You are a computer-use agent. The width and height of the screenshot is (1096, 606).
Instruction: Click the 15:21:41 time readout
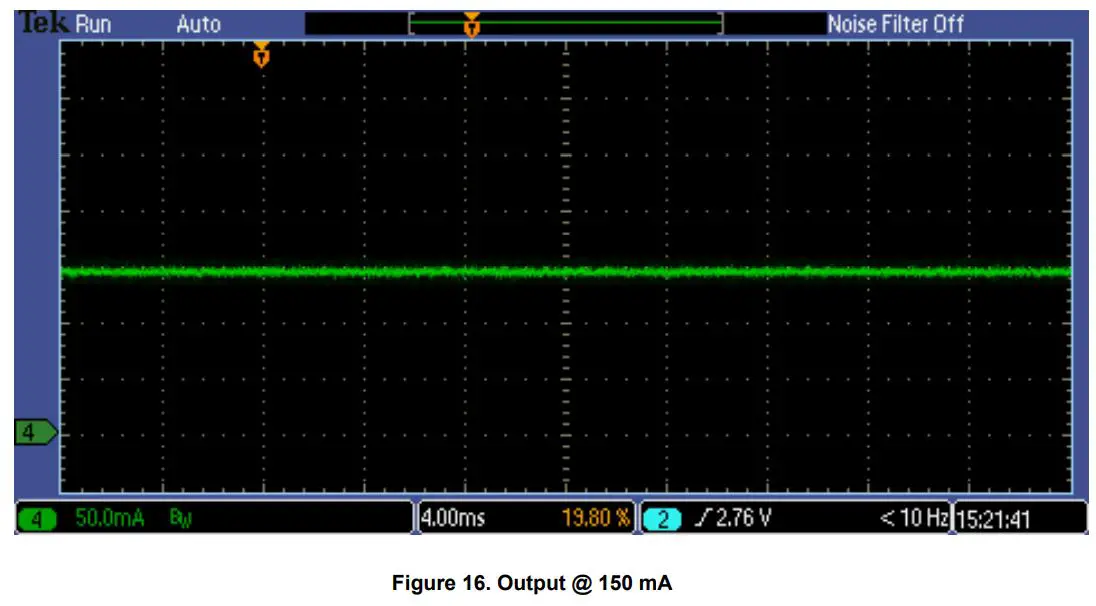993,520
